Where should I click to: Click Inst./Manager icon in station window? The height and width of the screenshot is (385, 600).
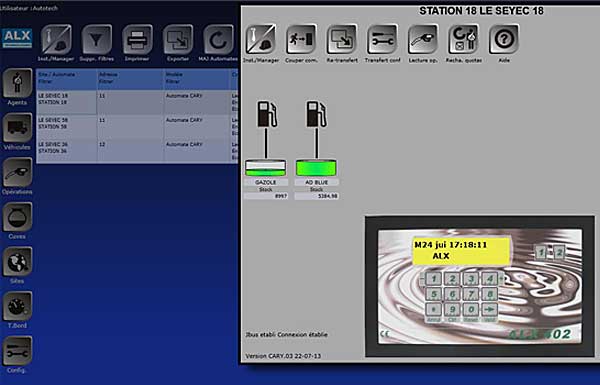[x=261, y=39]
